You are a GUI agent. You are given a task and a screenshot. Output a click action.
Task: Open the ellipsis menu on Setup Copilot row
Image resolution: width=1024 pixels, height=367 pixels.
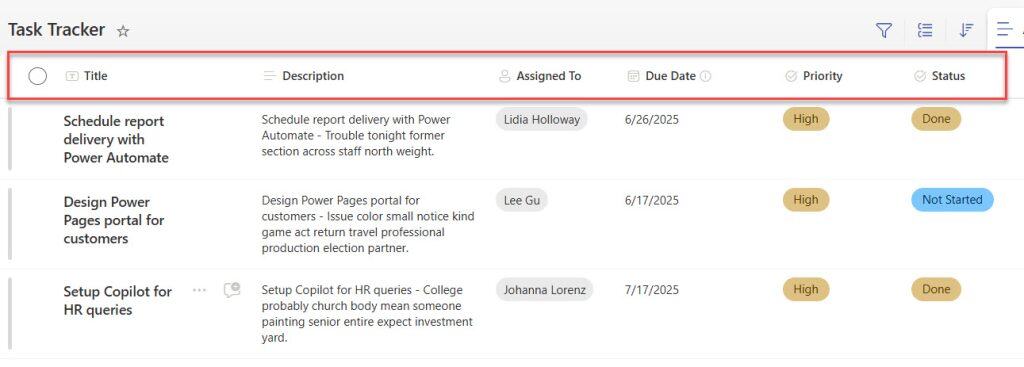click(199, 290)
